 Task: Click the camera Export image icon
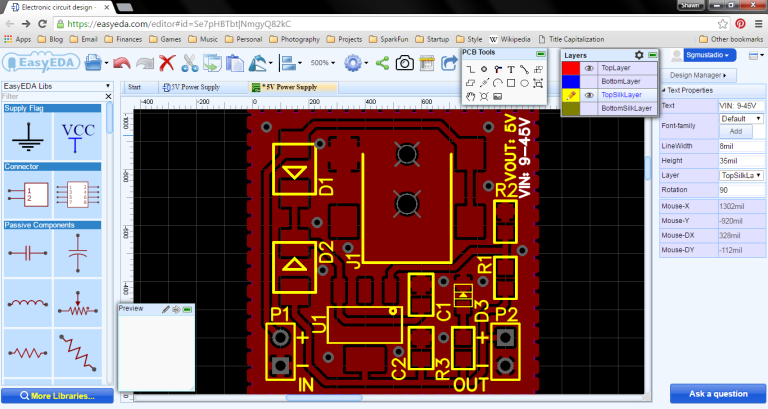(405, 63)
